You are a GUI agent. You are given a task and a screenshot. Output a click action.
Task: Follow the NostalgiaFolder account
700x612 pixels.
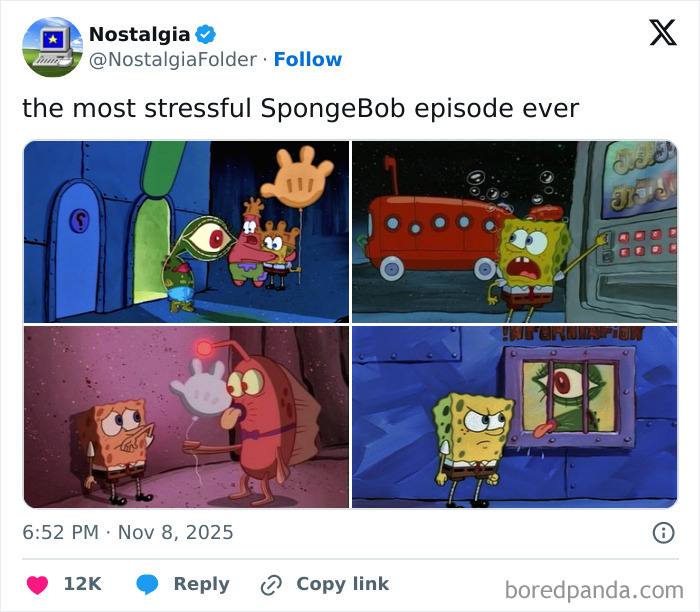(308, 59)
